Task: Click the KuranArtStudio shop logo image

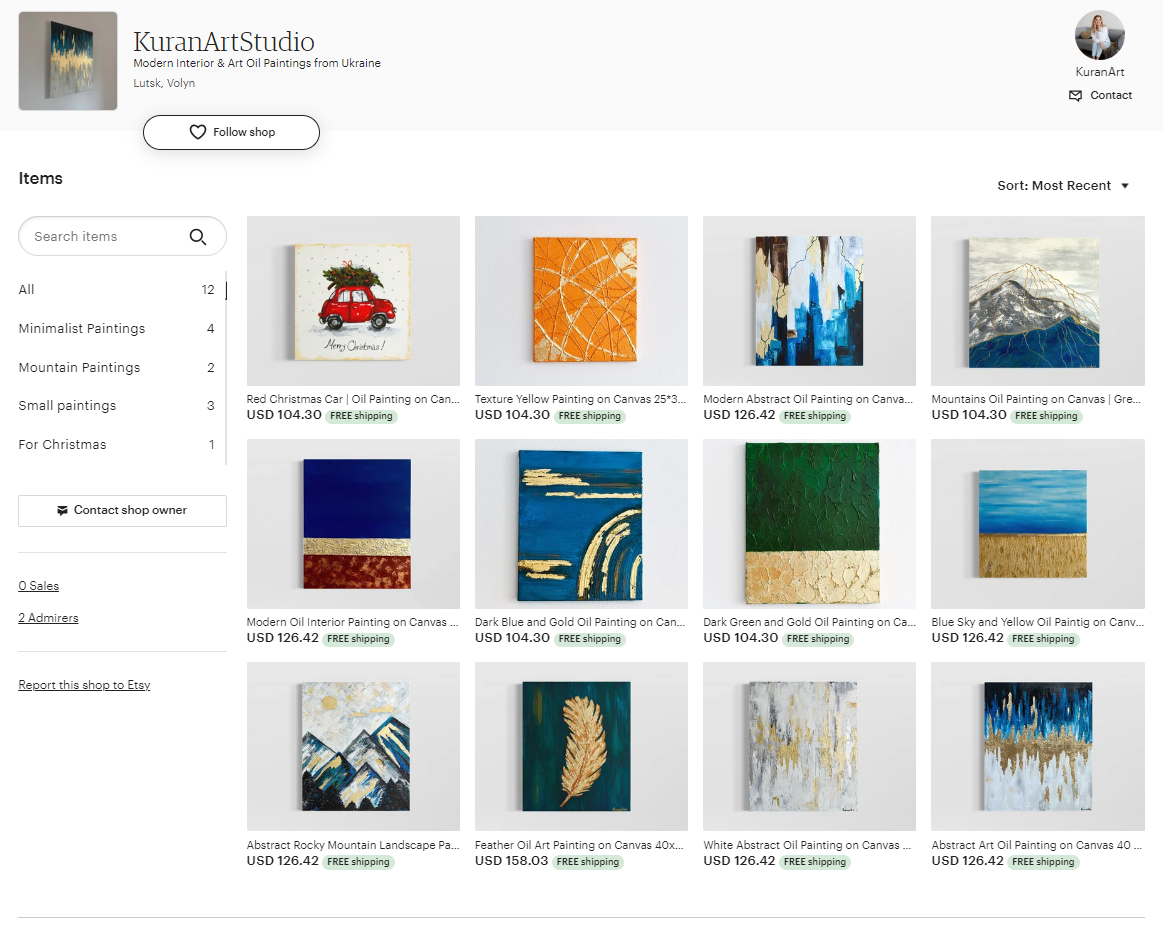Action: [67, 61]
